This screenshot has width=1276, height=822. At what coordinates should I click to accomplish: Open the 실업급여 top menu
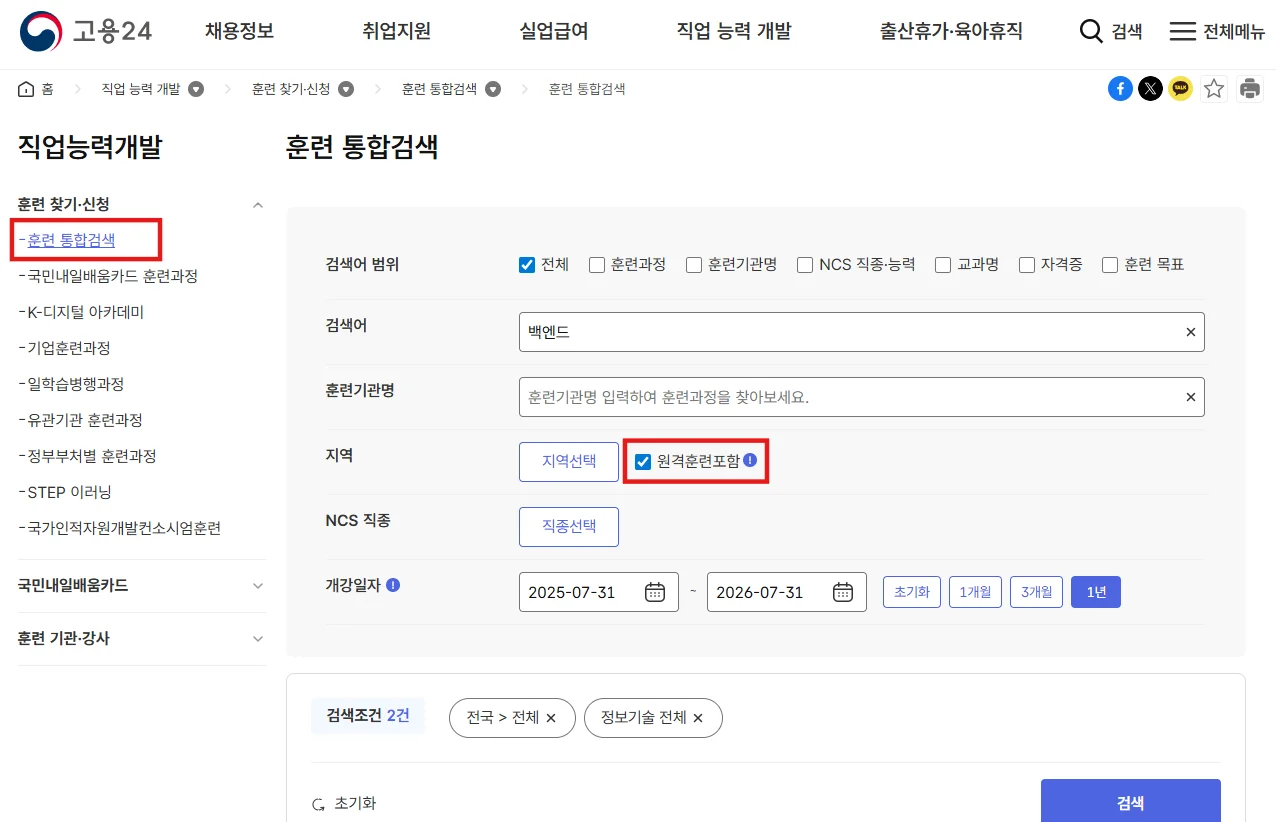pyautogui.click(x=554, y=31)
